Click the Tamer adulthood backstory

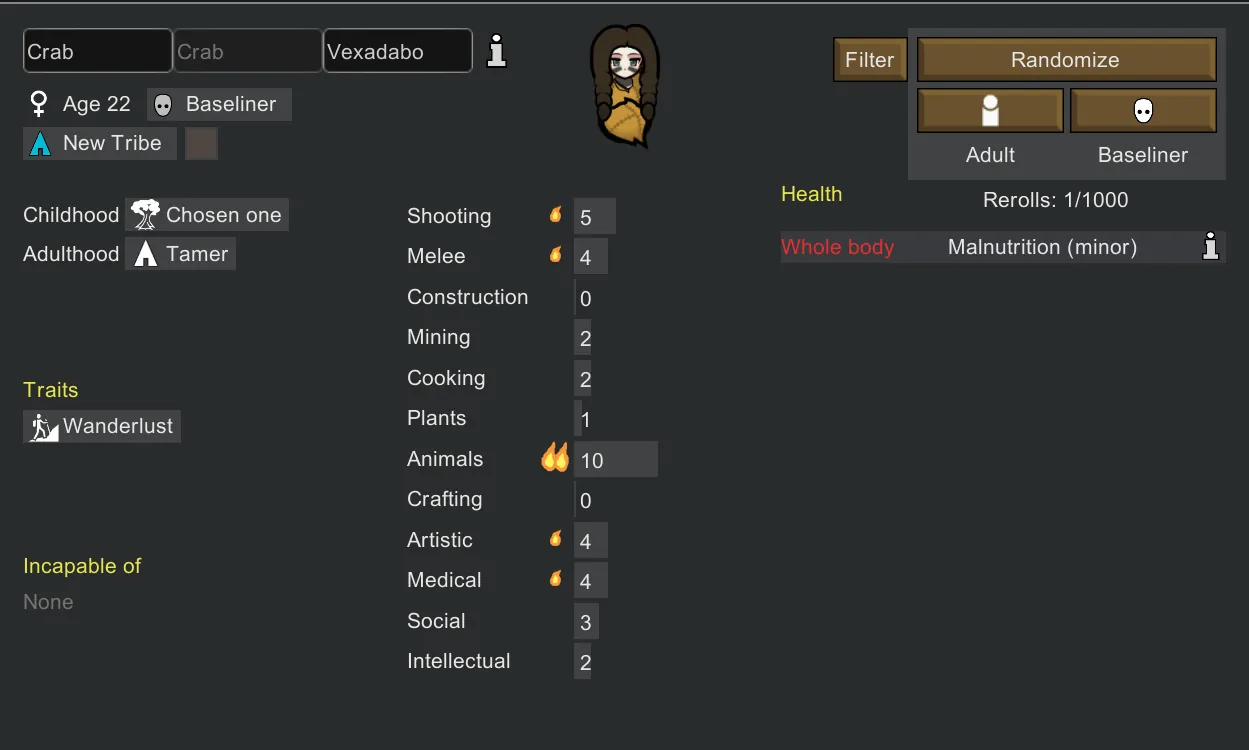(180, 254)
